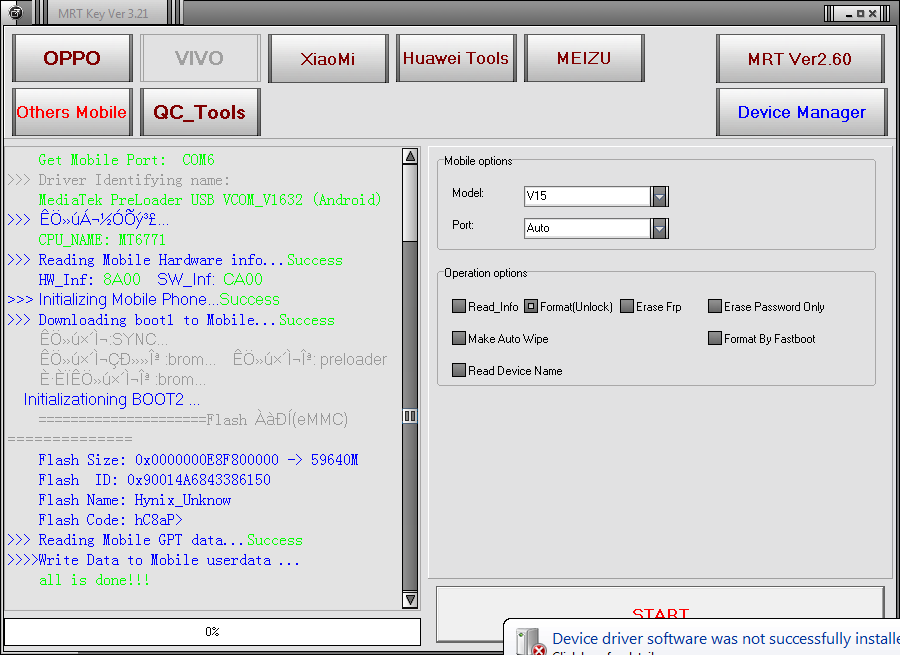The width and height of the screenshot is (900, 655).
Task: Expand the Model dropdown arrow
Action: [x=660, y=196]
